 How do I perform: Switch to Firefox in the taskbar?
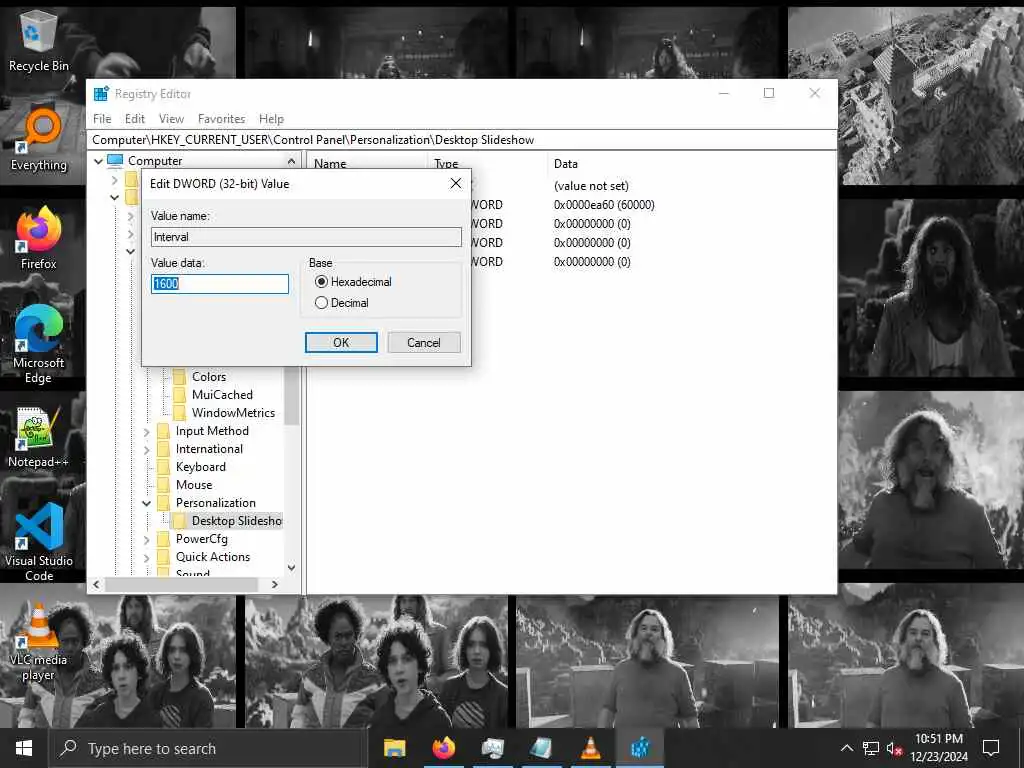point(443,748)
